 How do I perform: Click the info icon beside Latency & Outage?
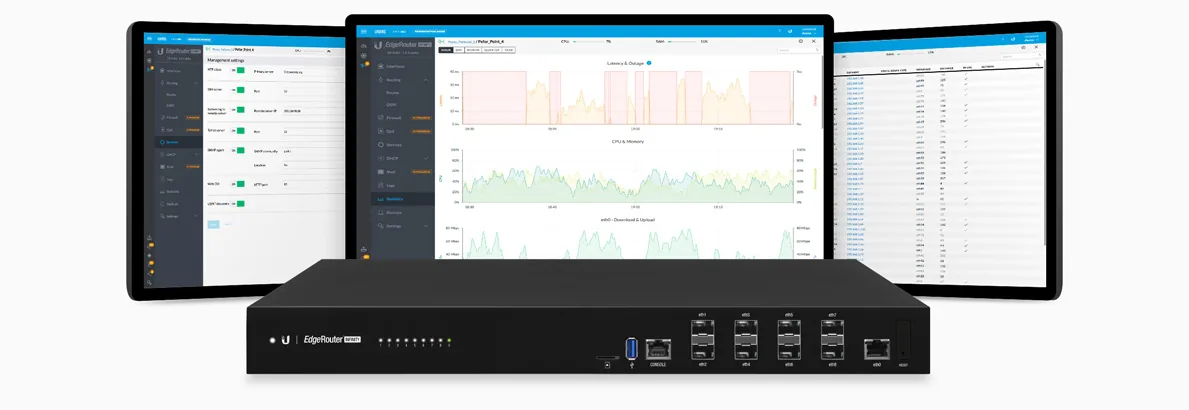(x=649, y=63)
